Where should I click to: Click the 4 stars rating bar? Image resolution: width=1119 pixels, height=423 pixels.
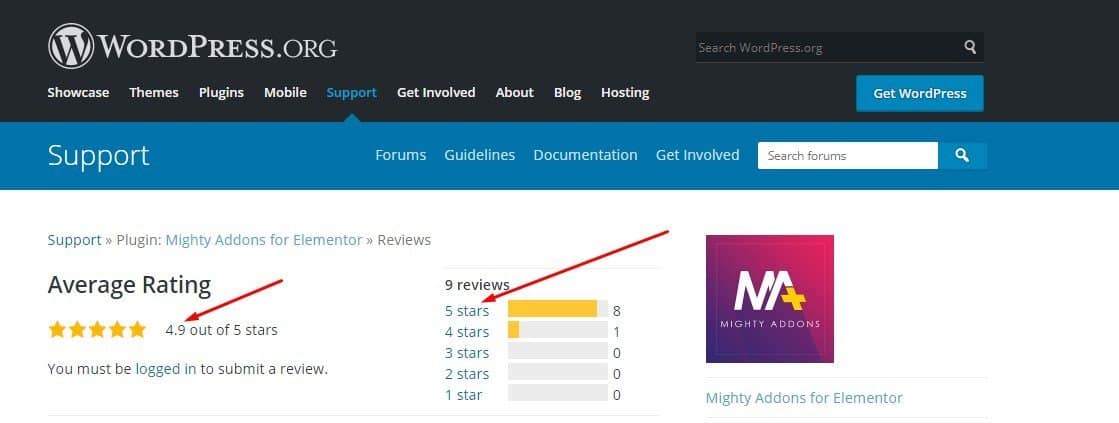click(x=557, y=331)
